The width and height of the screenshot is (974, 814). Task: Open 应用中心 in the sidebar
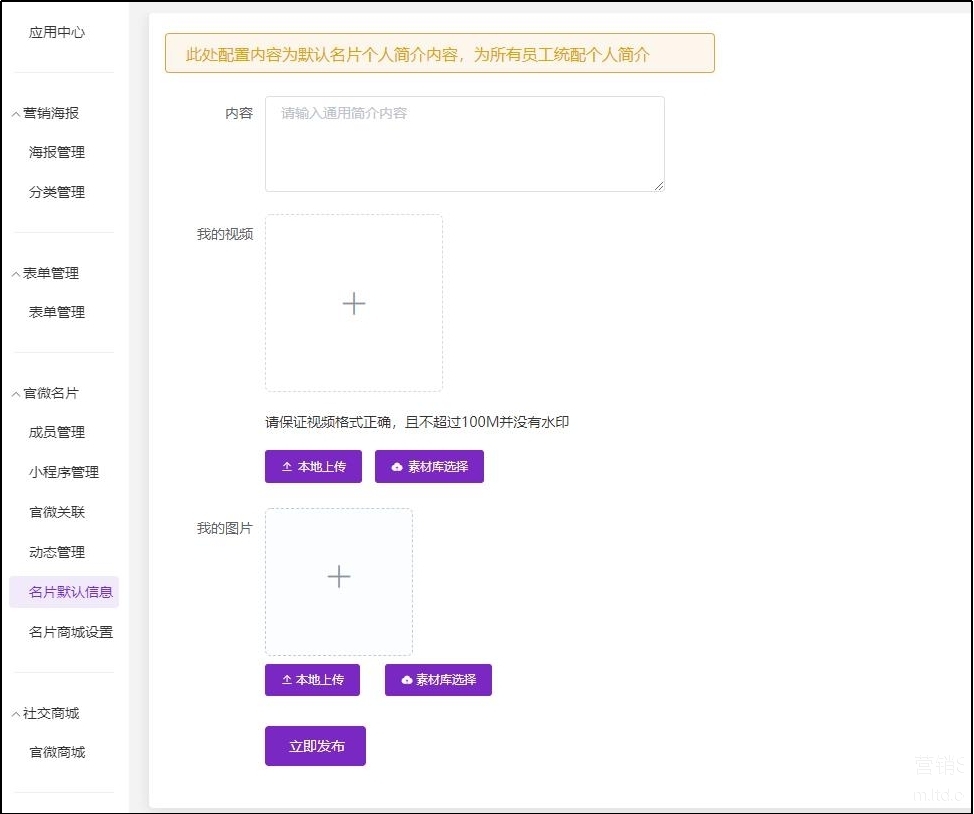pyautogui.click(x=57, y=32)
